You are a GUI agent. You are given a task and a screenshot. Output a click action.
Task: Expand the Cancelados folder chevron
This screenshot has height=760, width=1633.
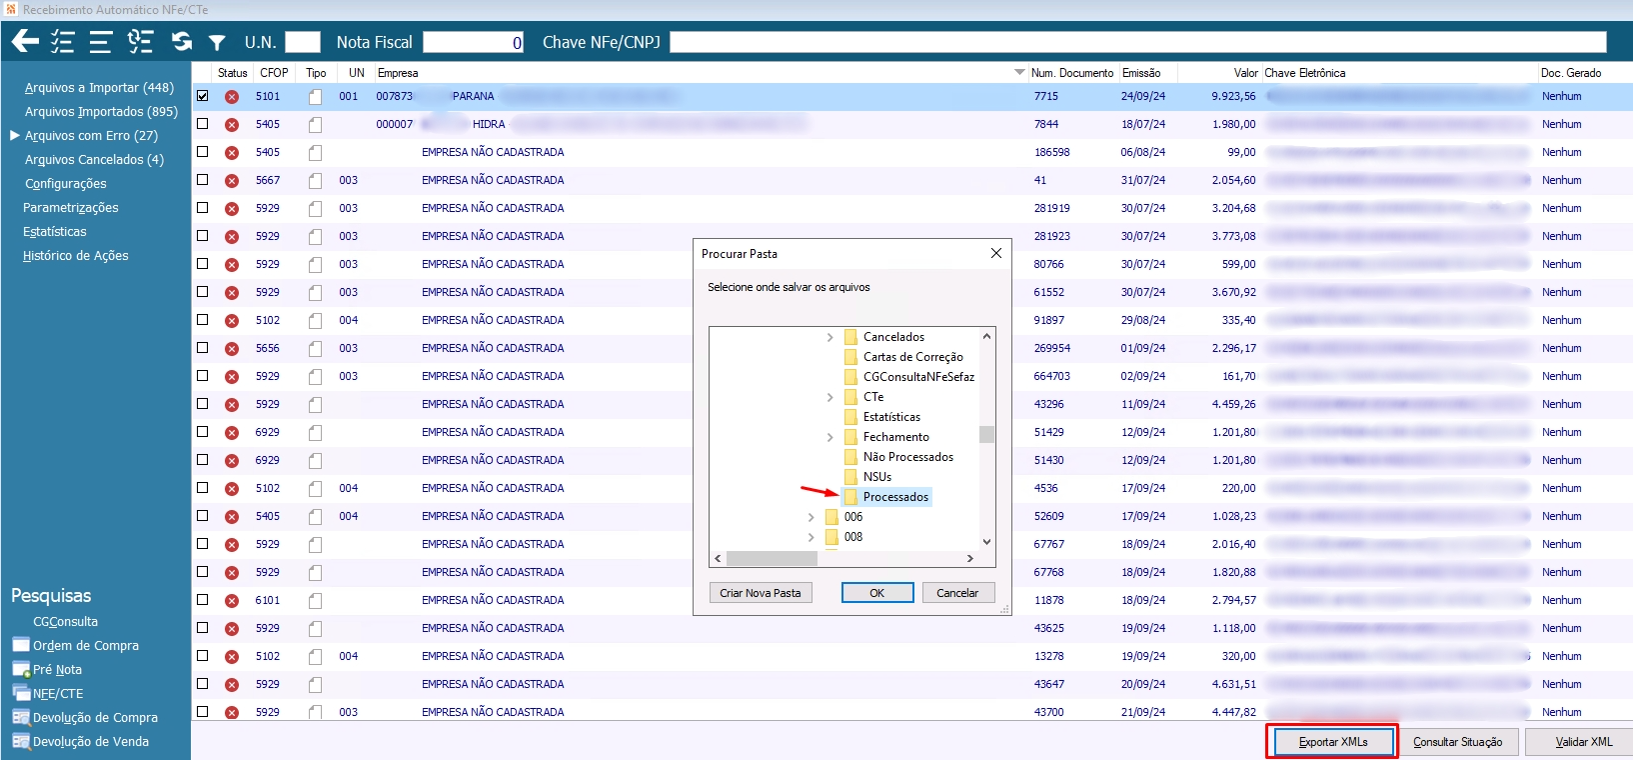coord(830,337)
